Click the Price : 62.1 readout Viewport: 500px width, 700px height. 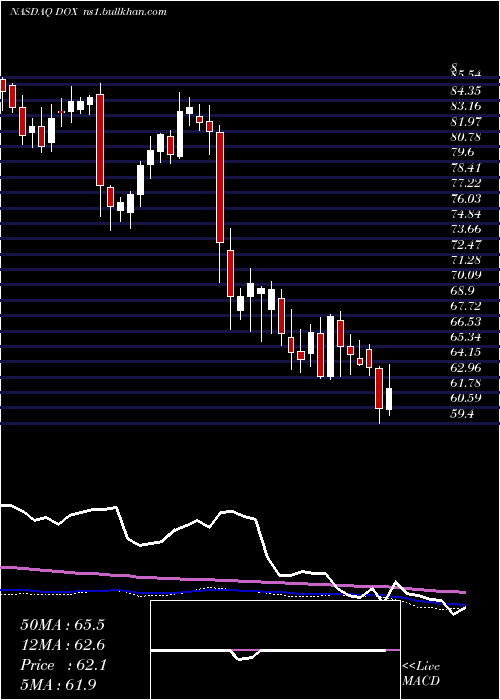click(x=62, y=665)
